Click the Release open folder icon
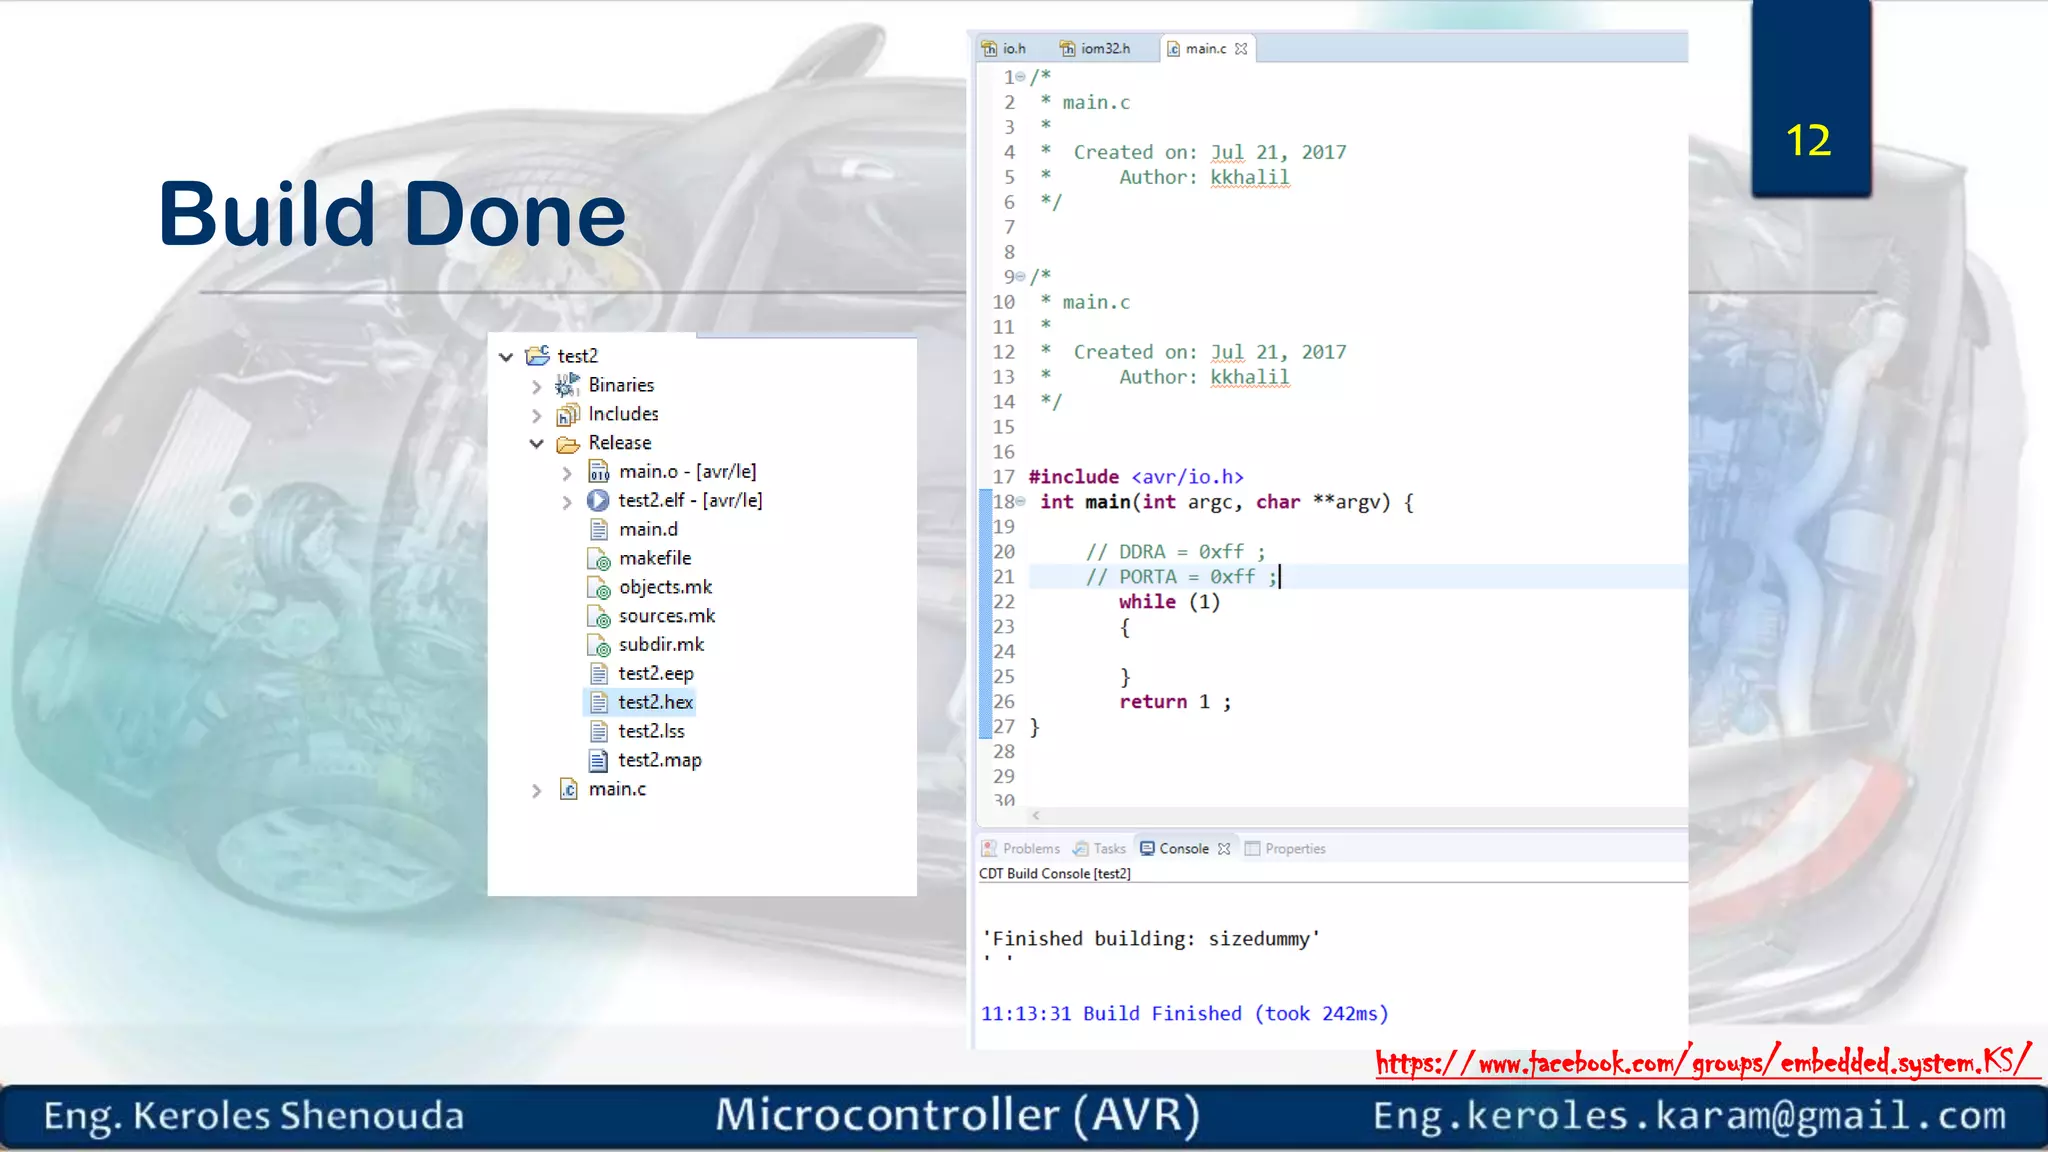 pyautogui.click(x=568, y=443)
